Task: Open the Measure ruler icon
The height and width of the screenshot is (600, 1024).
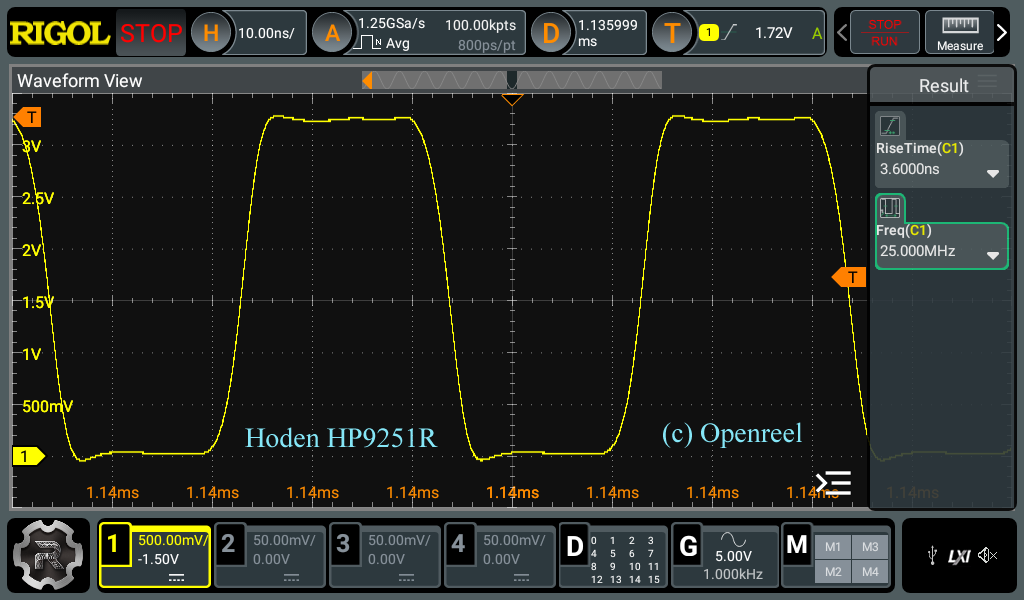Action: tap(959, 32)
